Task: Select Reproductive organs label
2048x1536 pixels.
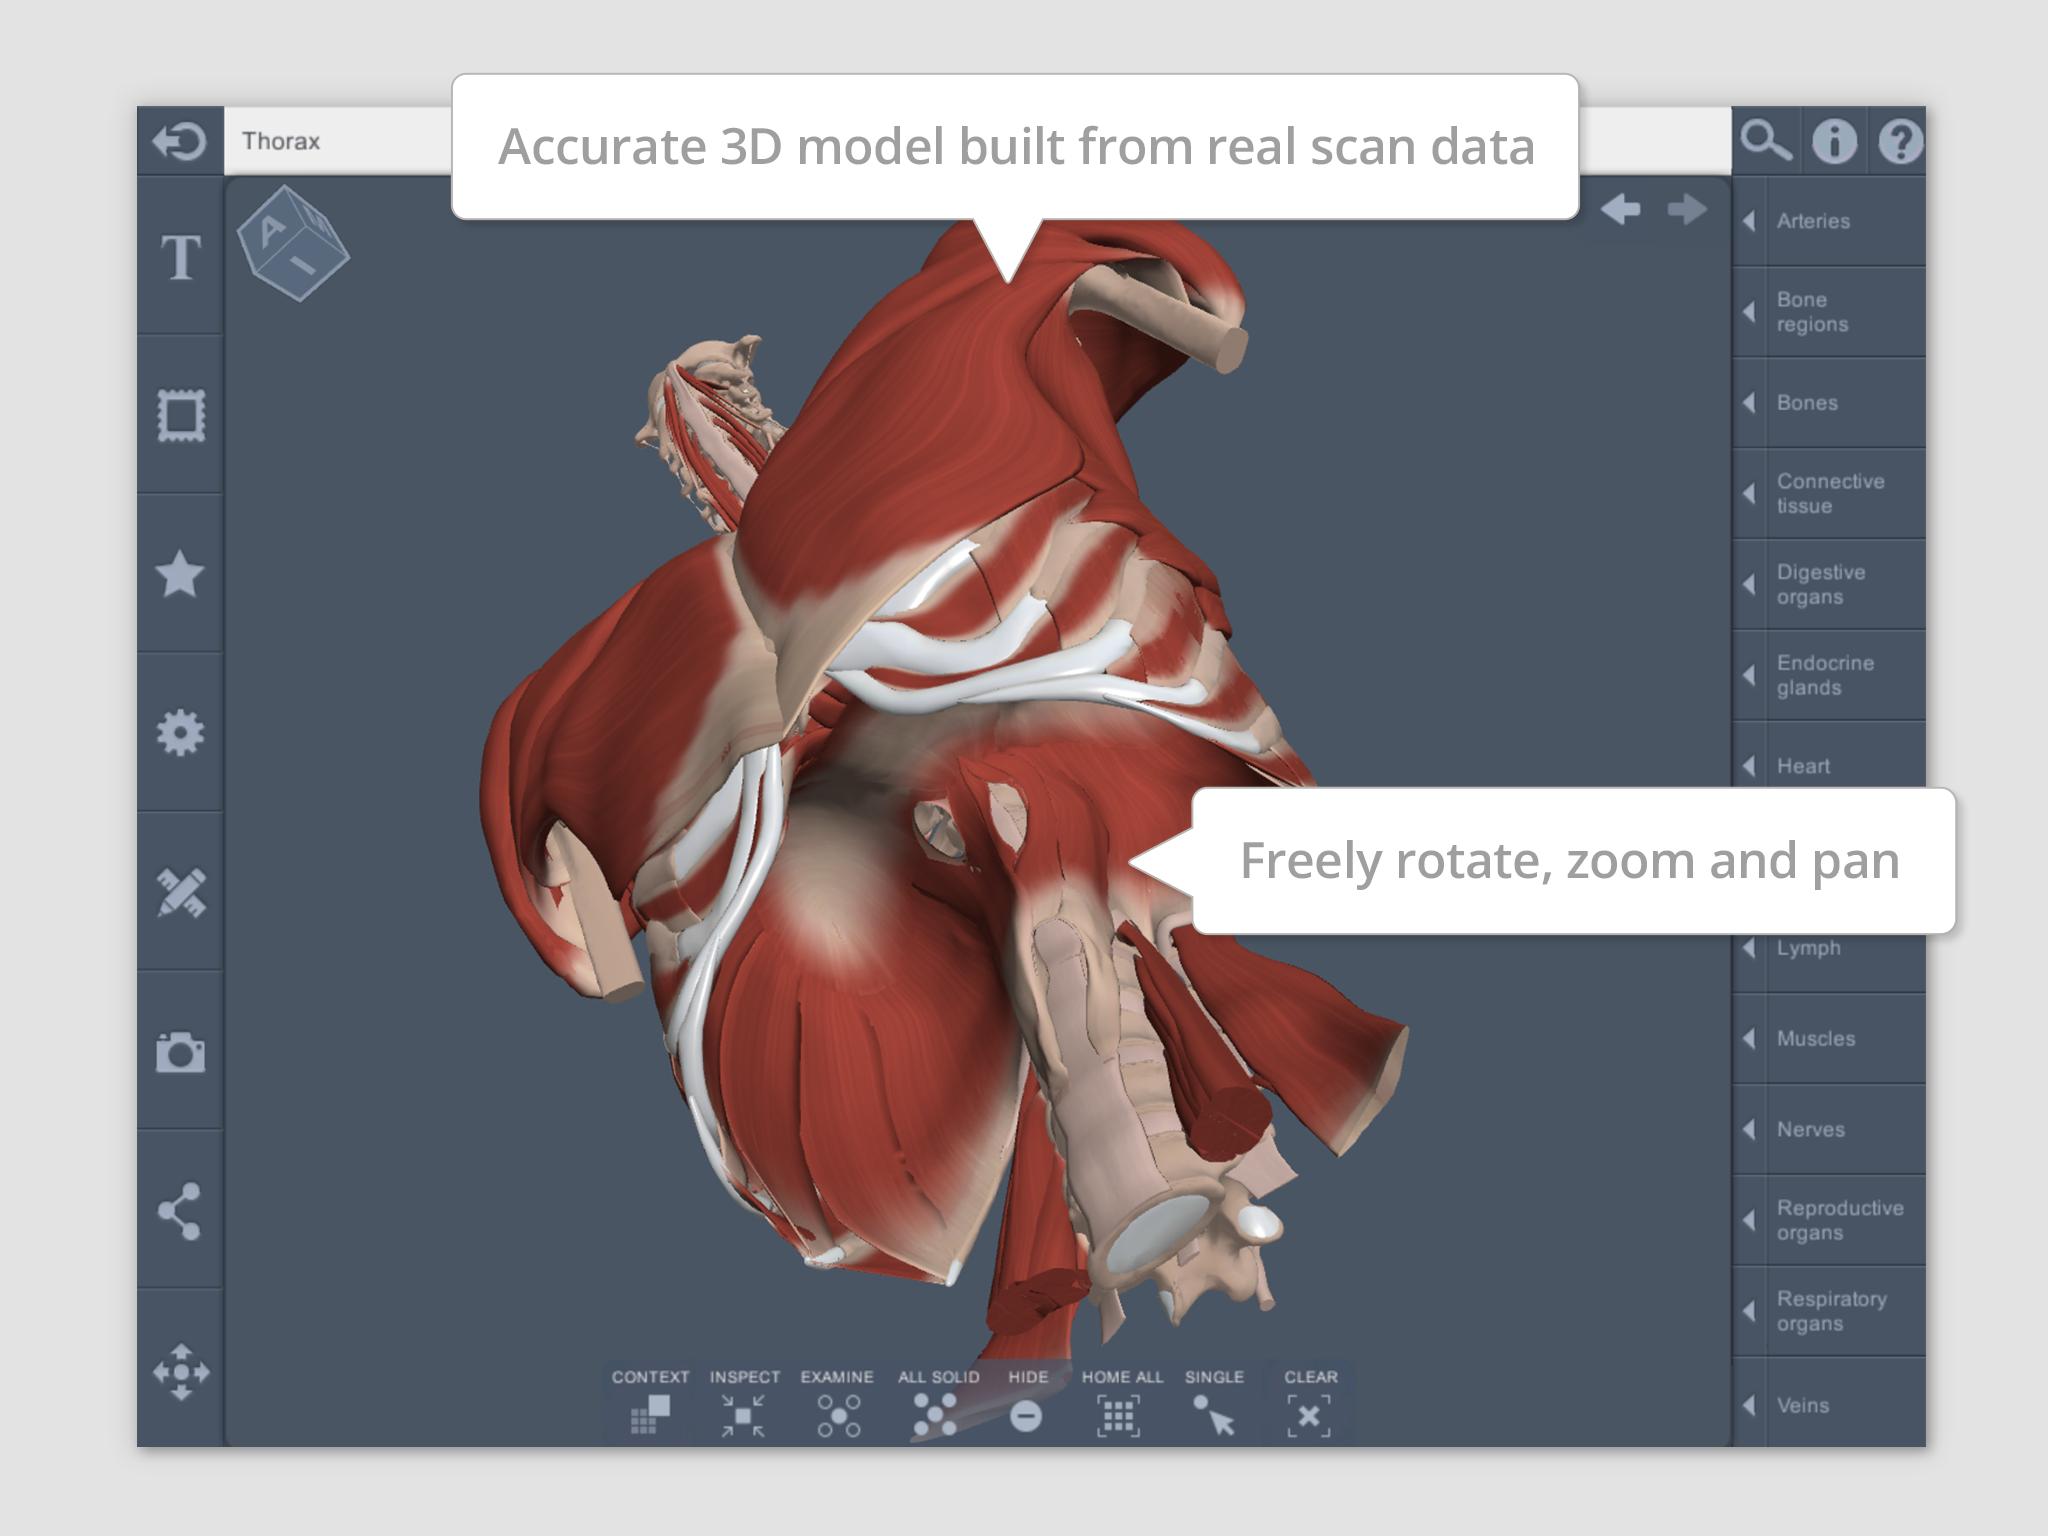Action: (1840, 1221)
